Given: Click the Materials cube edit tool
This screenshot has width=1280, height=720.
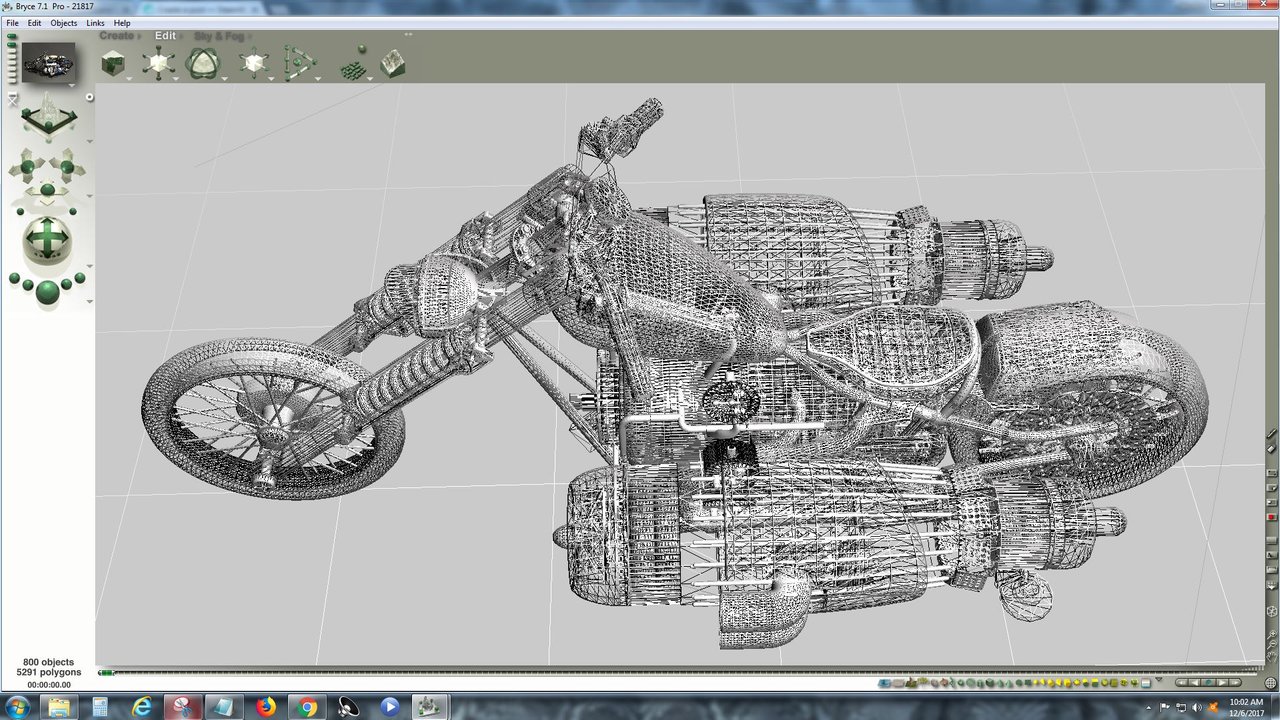Looking at the screenshot, I should pos(113,64).
